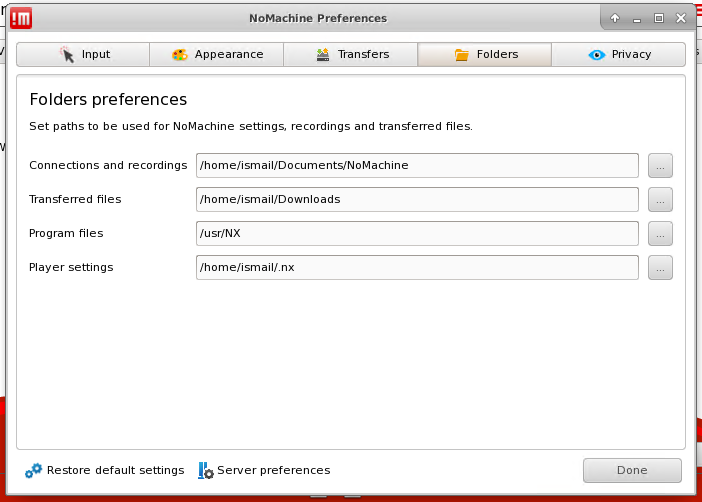Click the 'Player settings' label
The image size is (702, 502).
tap(71, 267)
